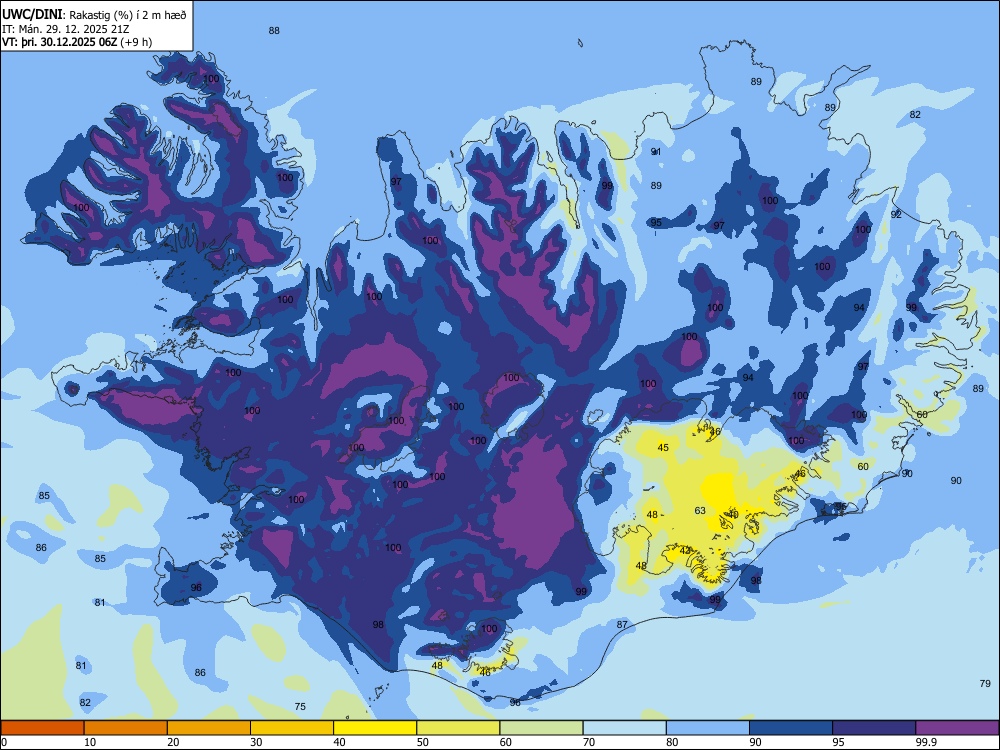This screenshot has height=750, width=1000.
Task: Click the 0–10% dark orange legend swatch
Action: (x=42, y=728)
